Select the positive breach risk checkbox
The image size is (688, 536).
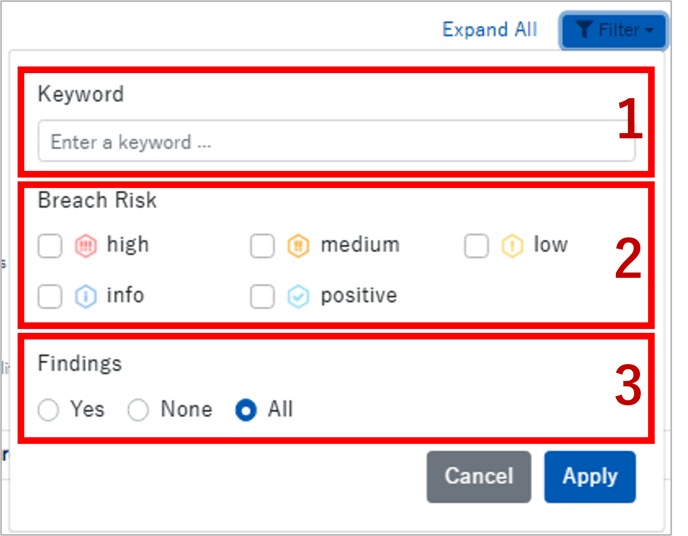pyautogui.click(x=262, y=297)
